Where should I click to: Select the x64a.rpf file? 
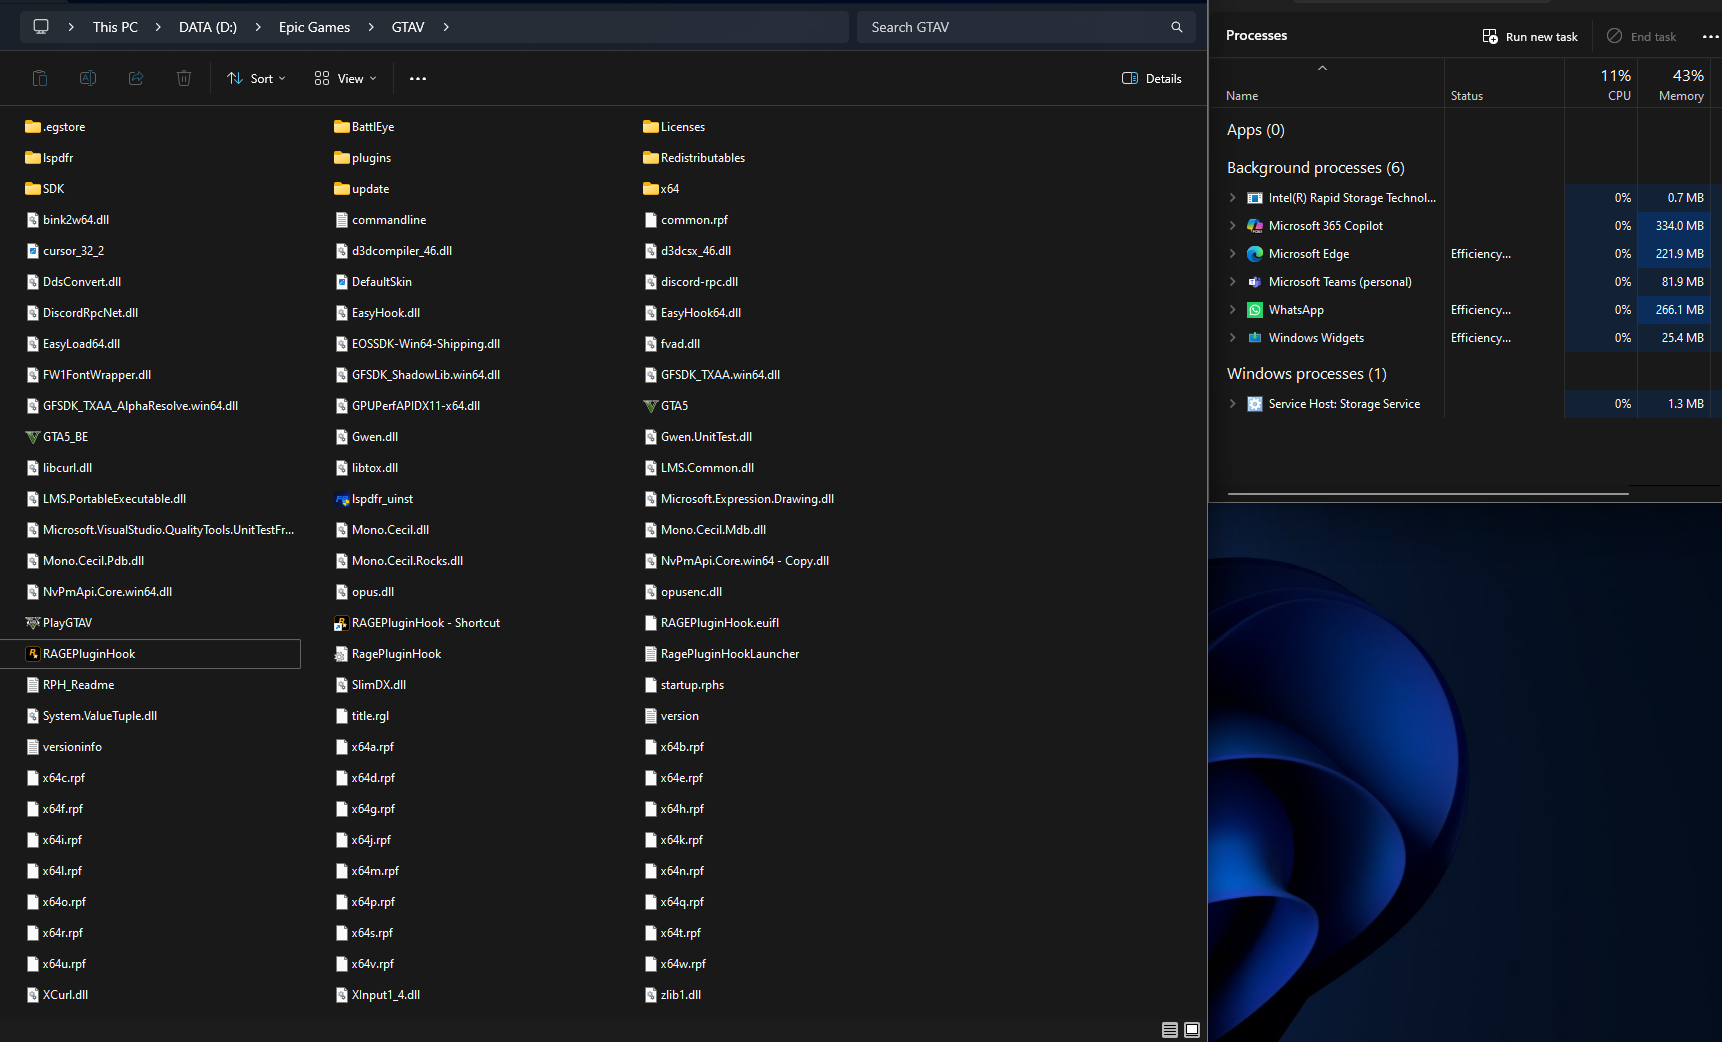click(x=366, y=747)
